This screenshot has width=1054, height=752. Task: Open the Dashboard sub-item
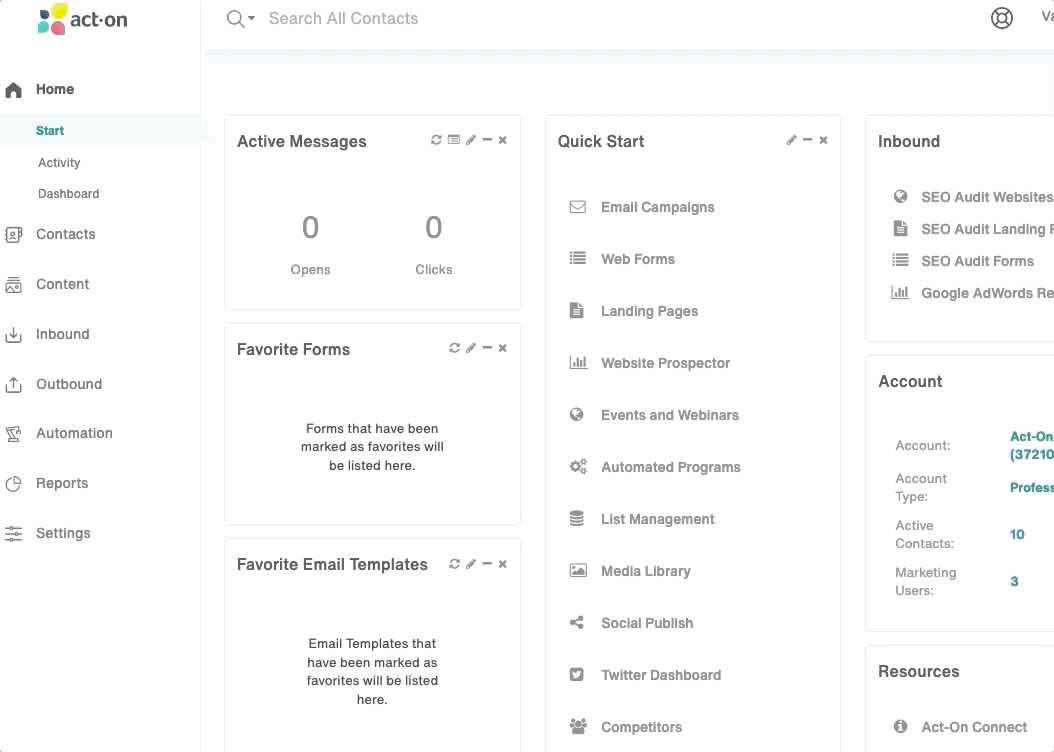[x=69, y=194]
